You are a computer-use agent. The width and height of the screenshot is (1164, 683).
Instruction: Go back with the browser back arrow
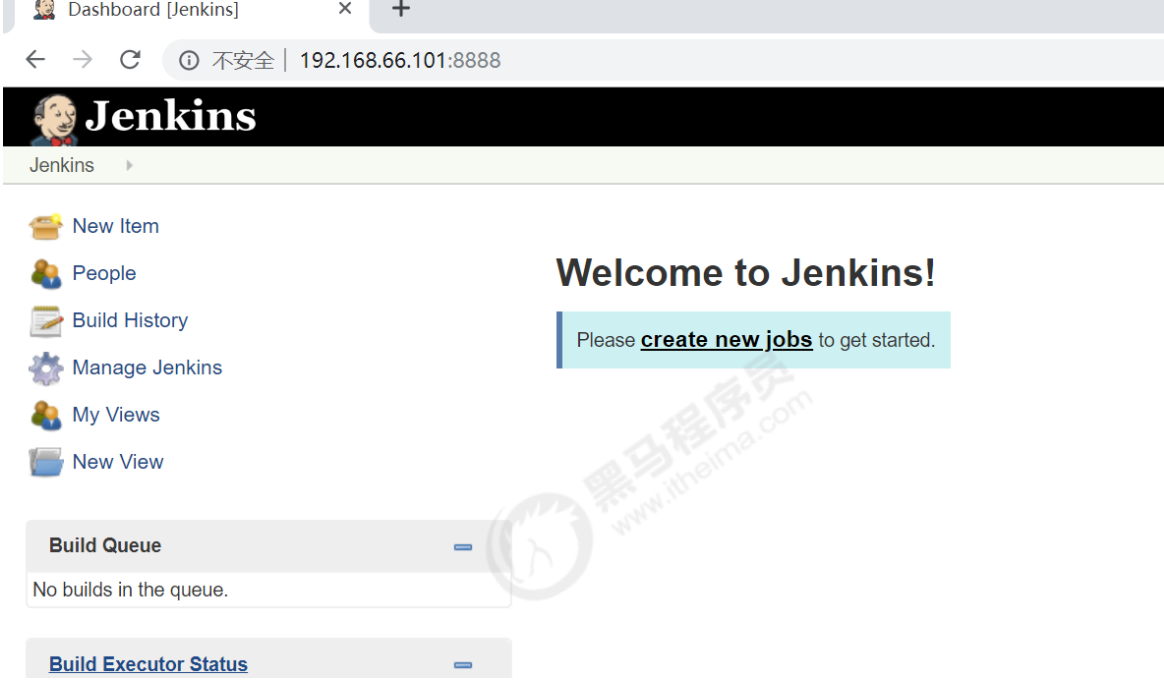(x=35, y=59)
